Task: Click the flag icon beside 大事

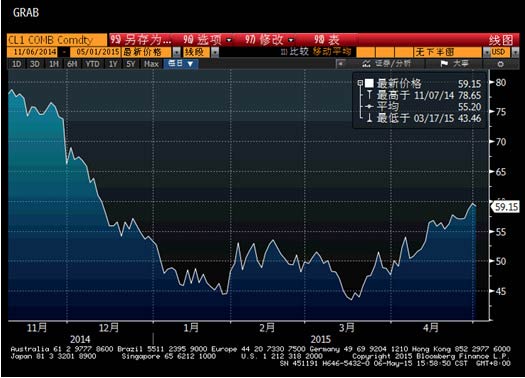Action: [444, 64]
